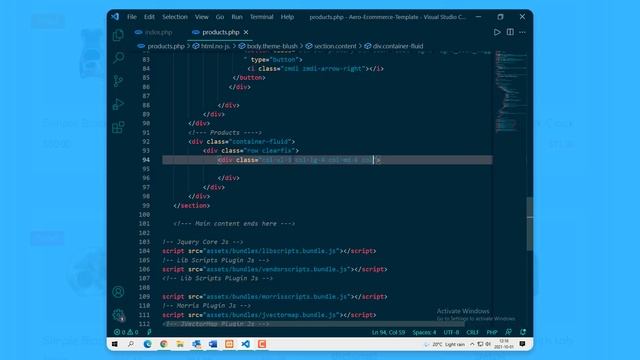Click the VS Code logo in title bar

point(115,17)
